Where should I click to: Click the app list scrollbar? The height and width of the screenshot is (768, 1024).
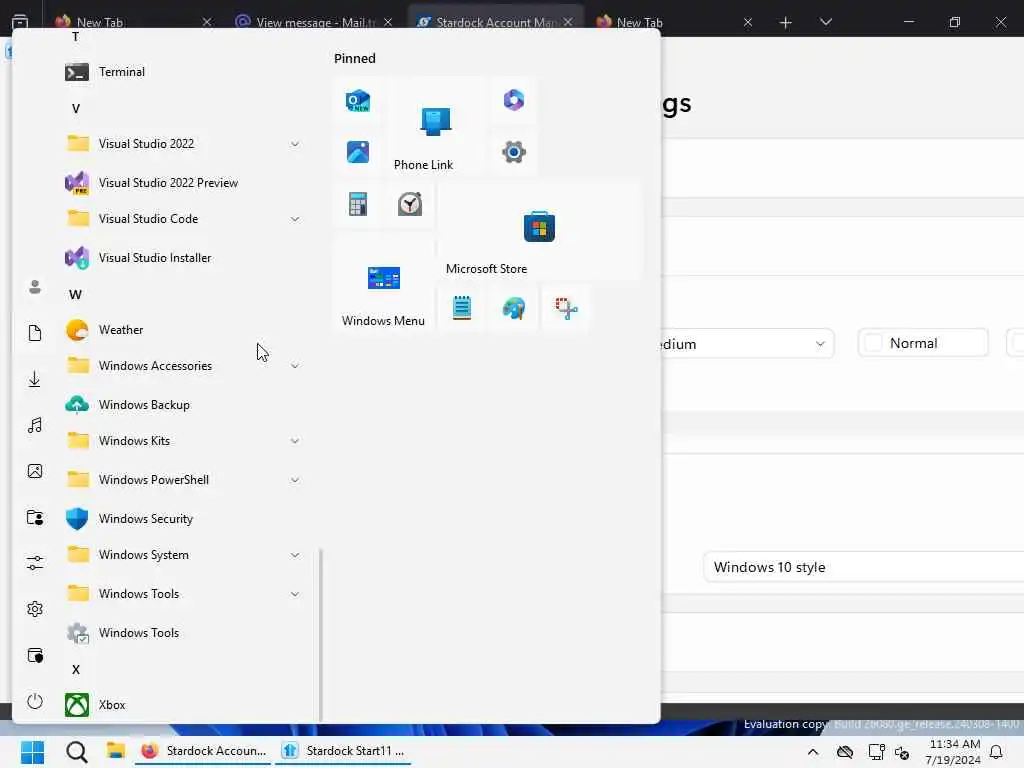click(x=320, y=635)
